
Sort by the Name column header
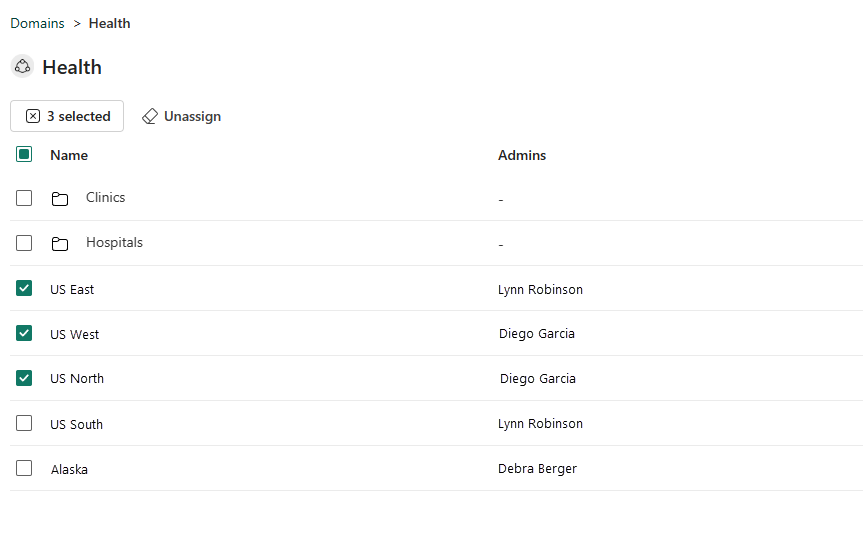pos(69,155)
